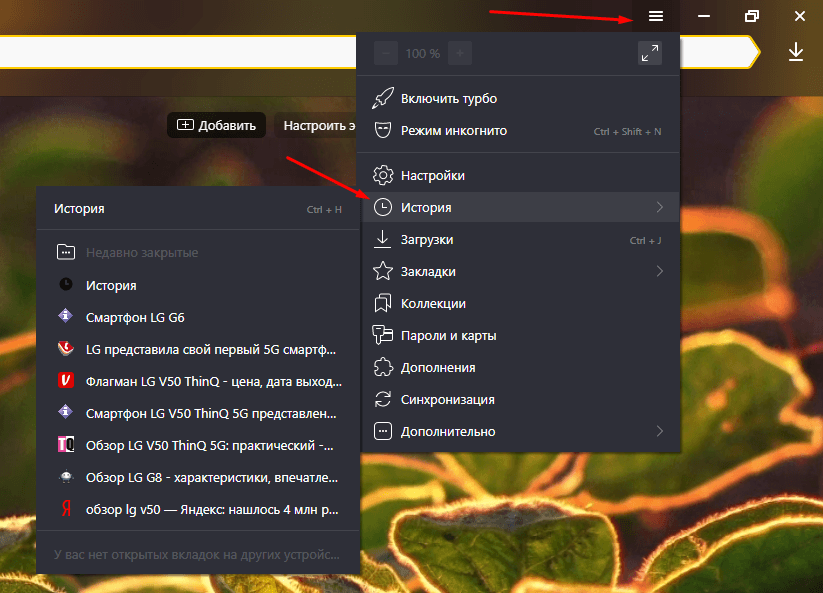
Task: Select Включить турбо menu entry
Action: pyautogui.click(x=518, y=99)
